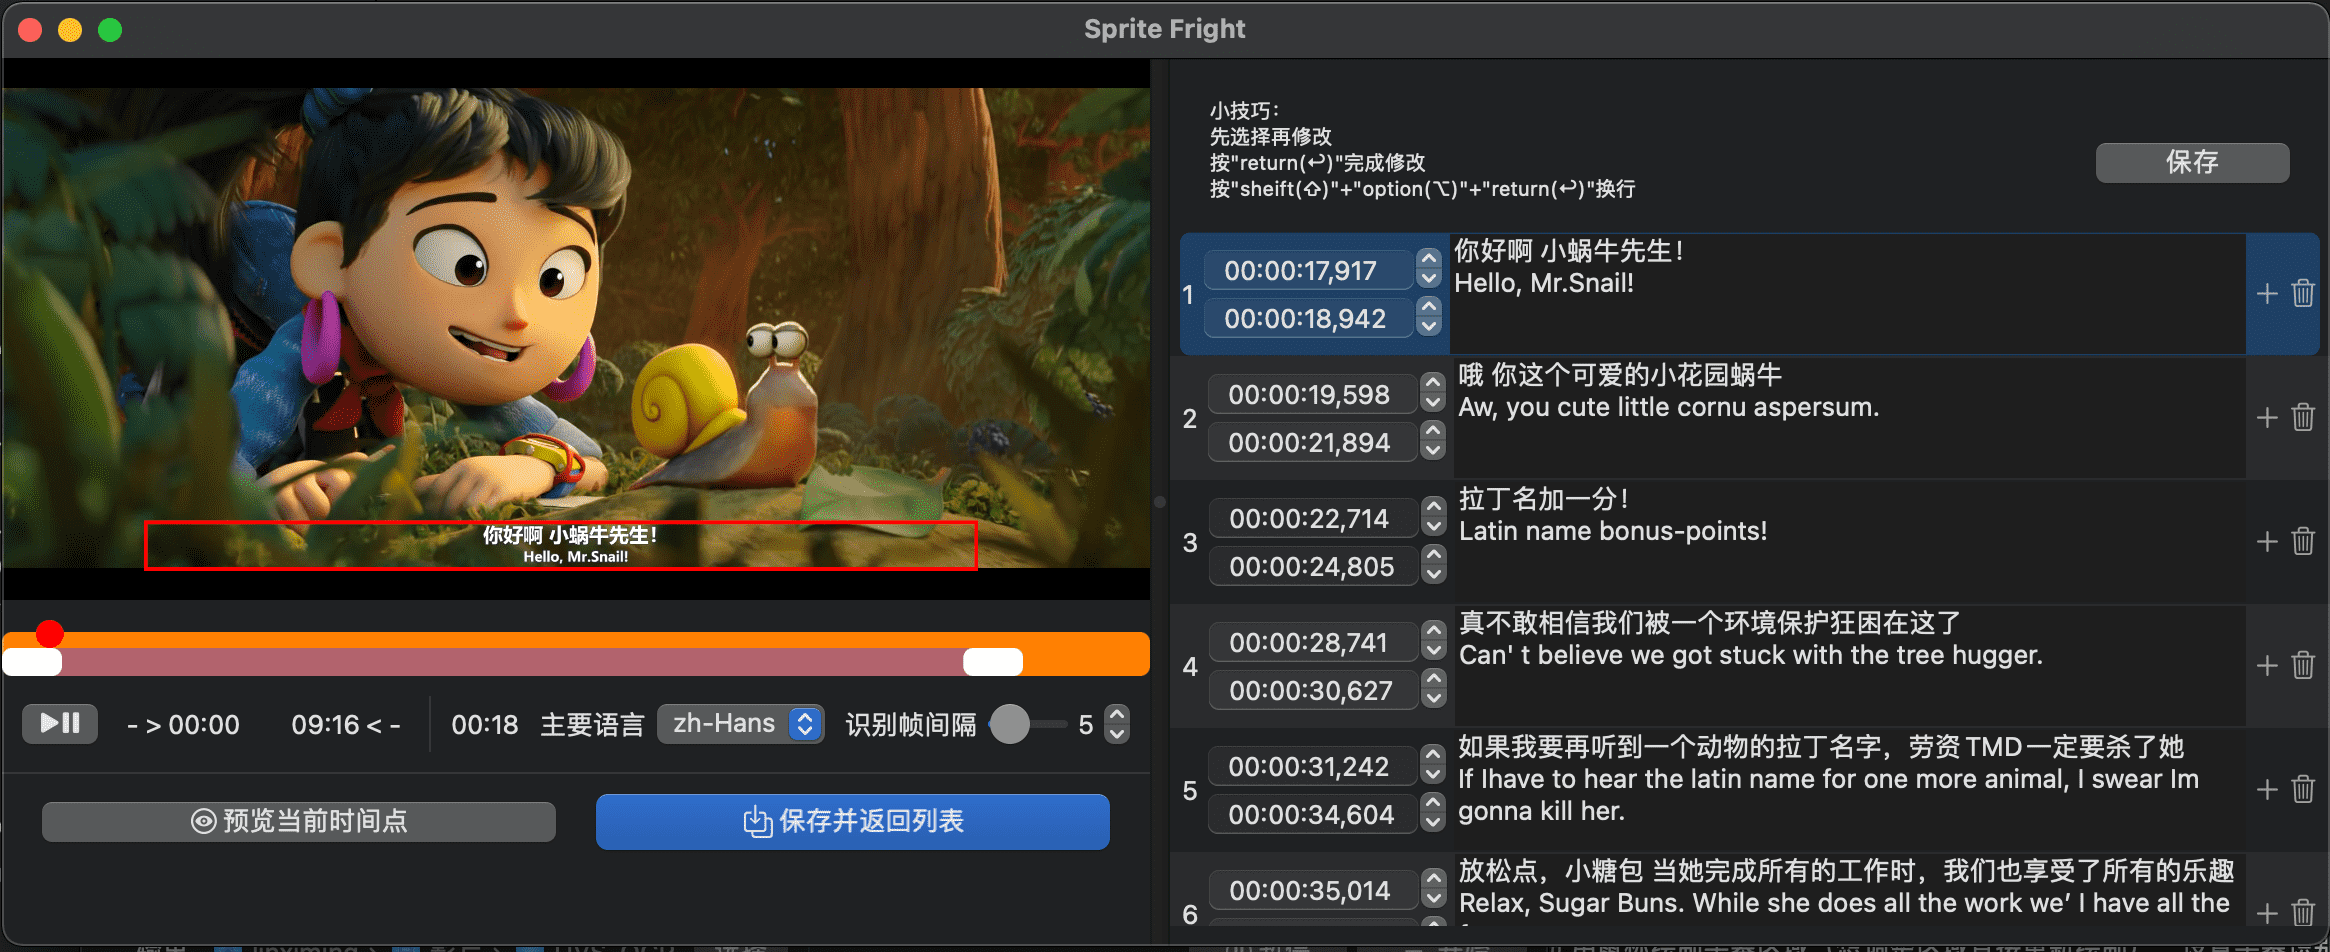Use stepper beside 00:00:31,242

(x=1433, y=766)
